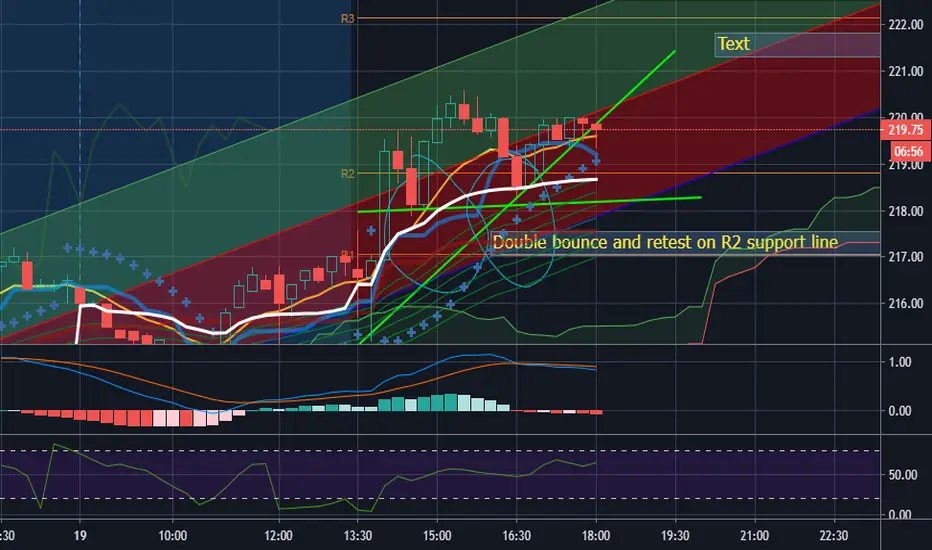
Task: Click the 16:30 time axis label
Action: pyautogui.click(x=517, y=536)
